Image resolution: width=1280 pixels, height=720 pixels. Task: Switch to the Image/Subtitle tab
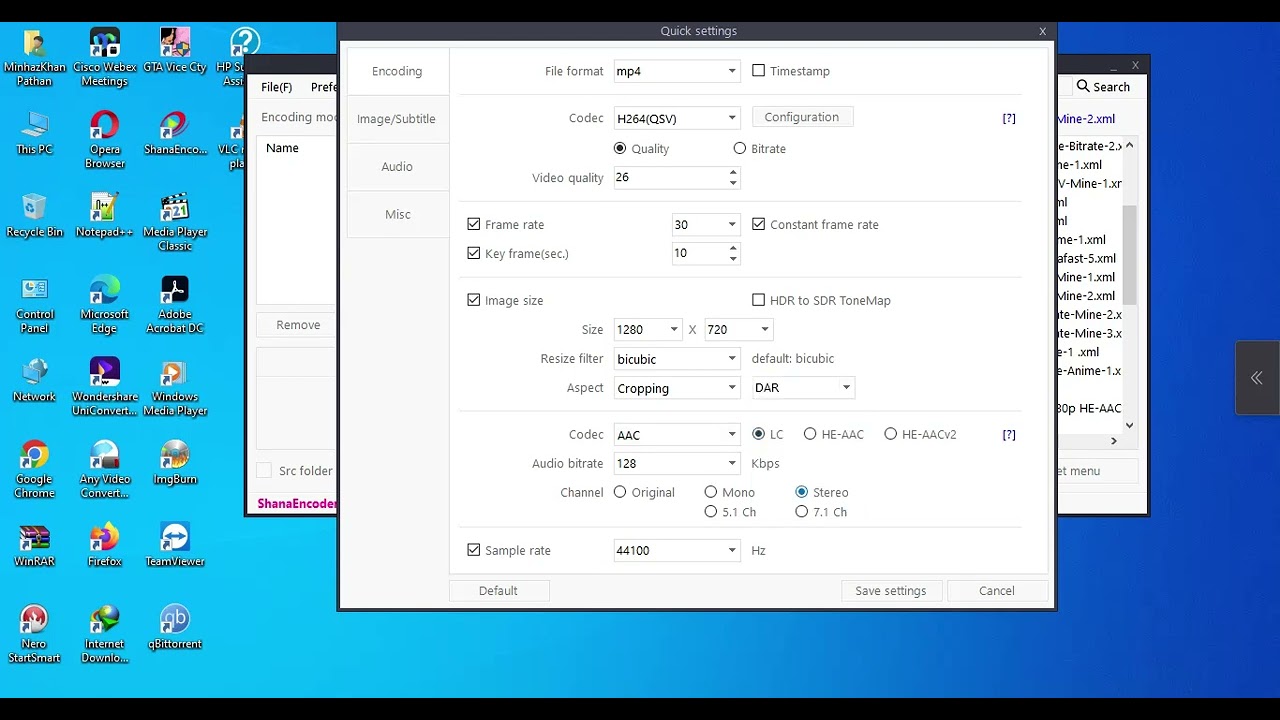pos(396,119)
